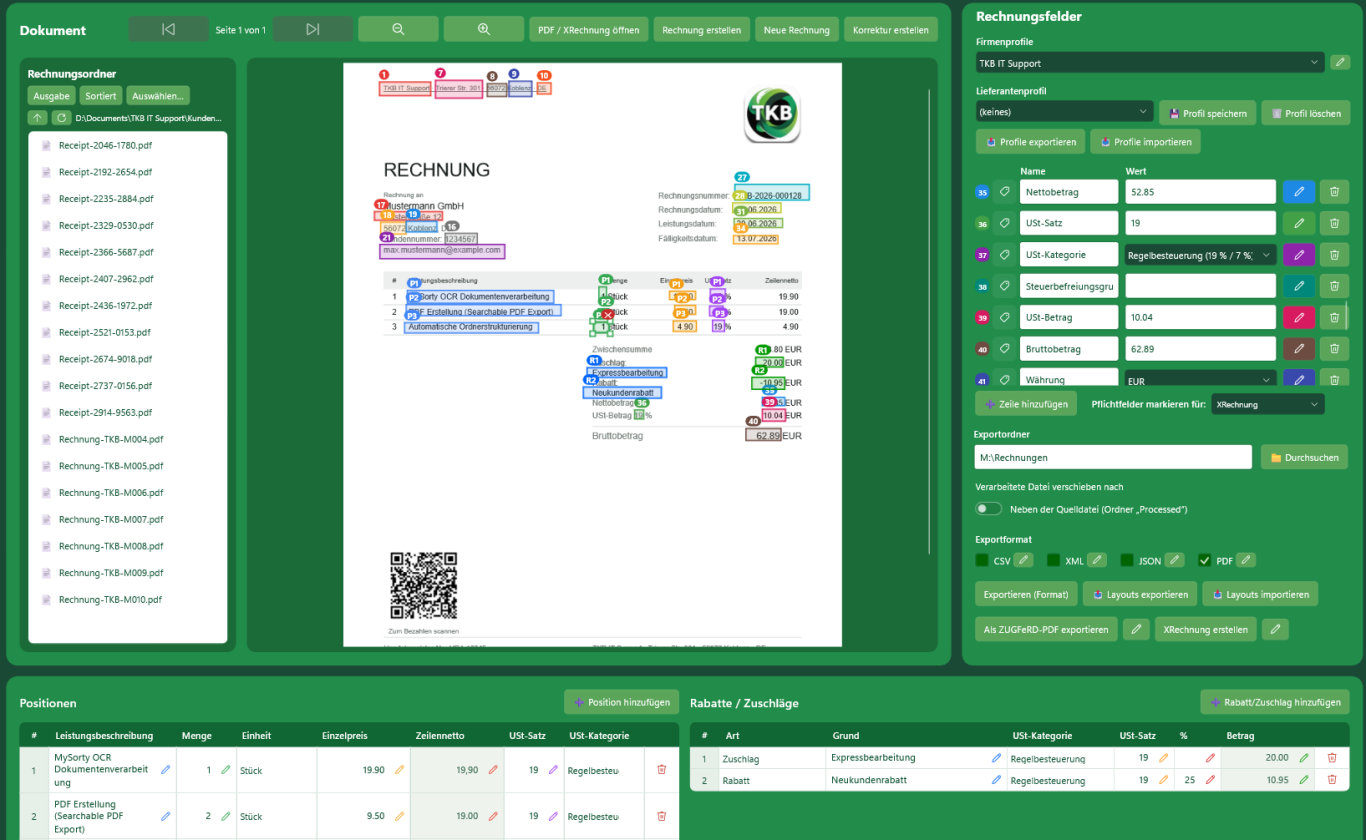Image resolution: width=1366 pixels, height=840 pixels.
Task: Click the blue color swatch for Nettobetrag
Action: (1299, 191)
